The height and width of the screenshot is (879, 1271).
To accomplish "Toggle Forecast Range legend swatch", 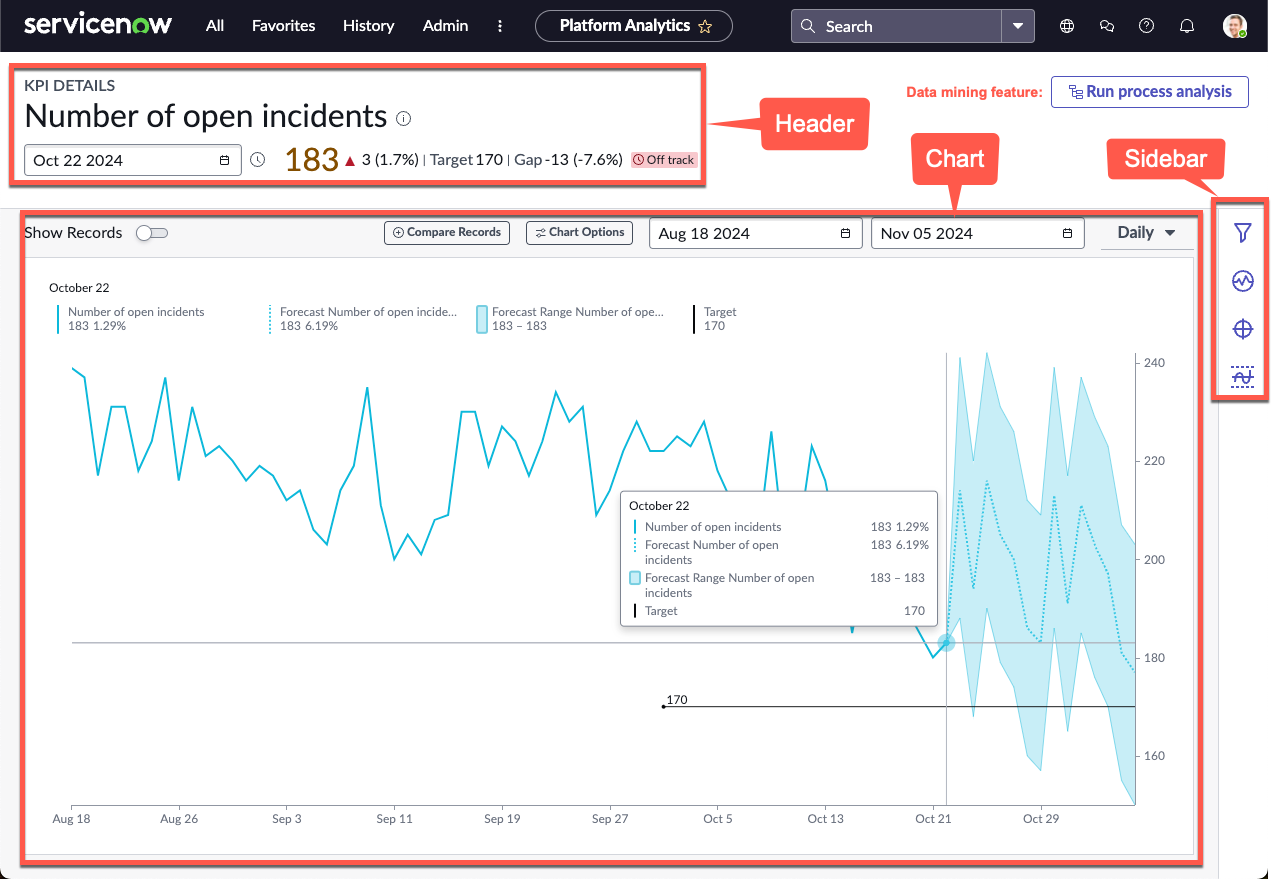I will [x=482, y=319].
